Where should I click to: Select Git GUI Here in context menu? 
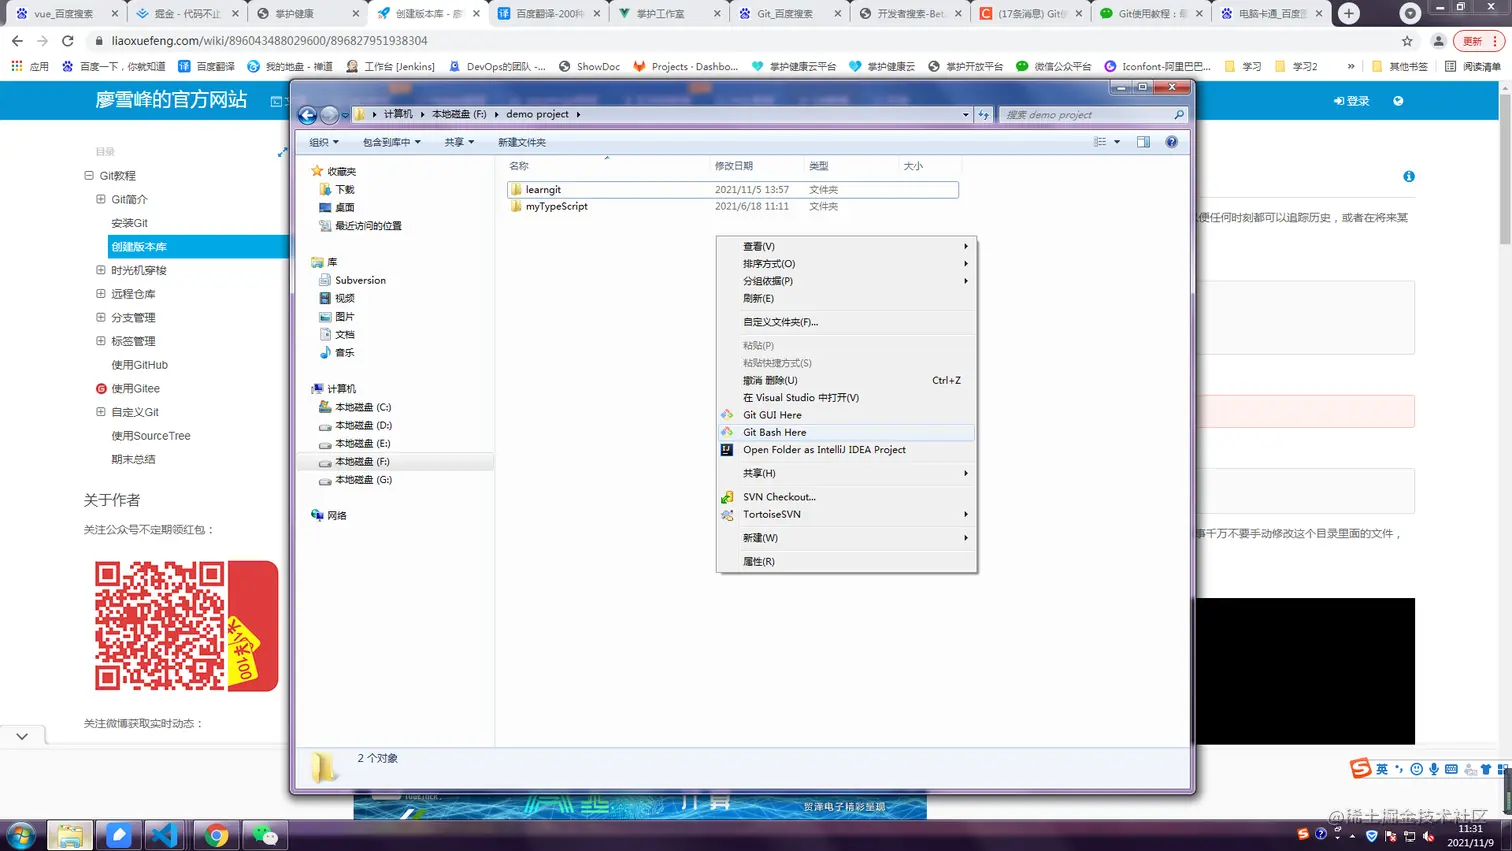coord(846,415)
